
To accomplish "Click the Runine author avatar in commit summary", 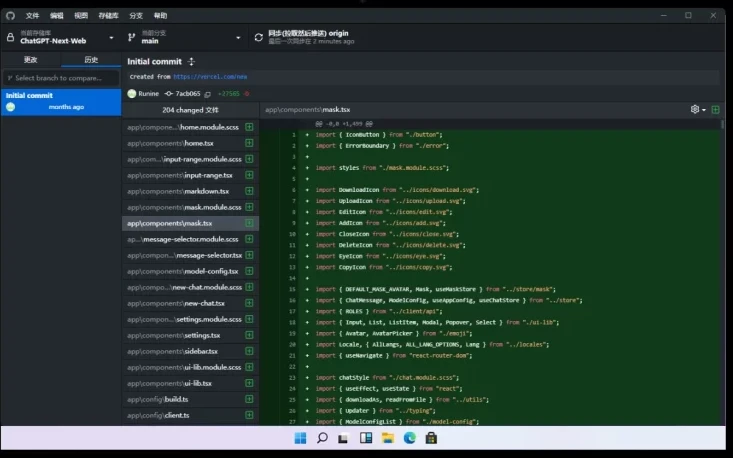I will [x=132, y=93].
